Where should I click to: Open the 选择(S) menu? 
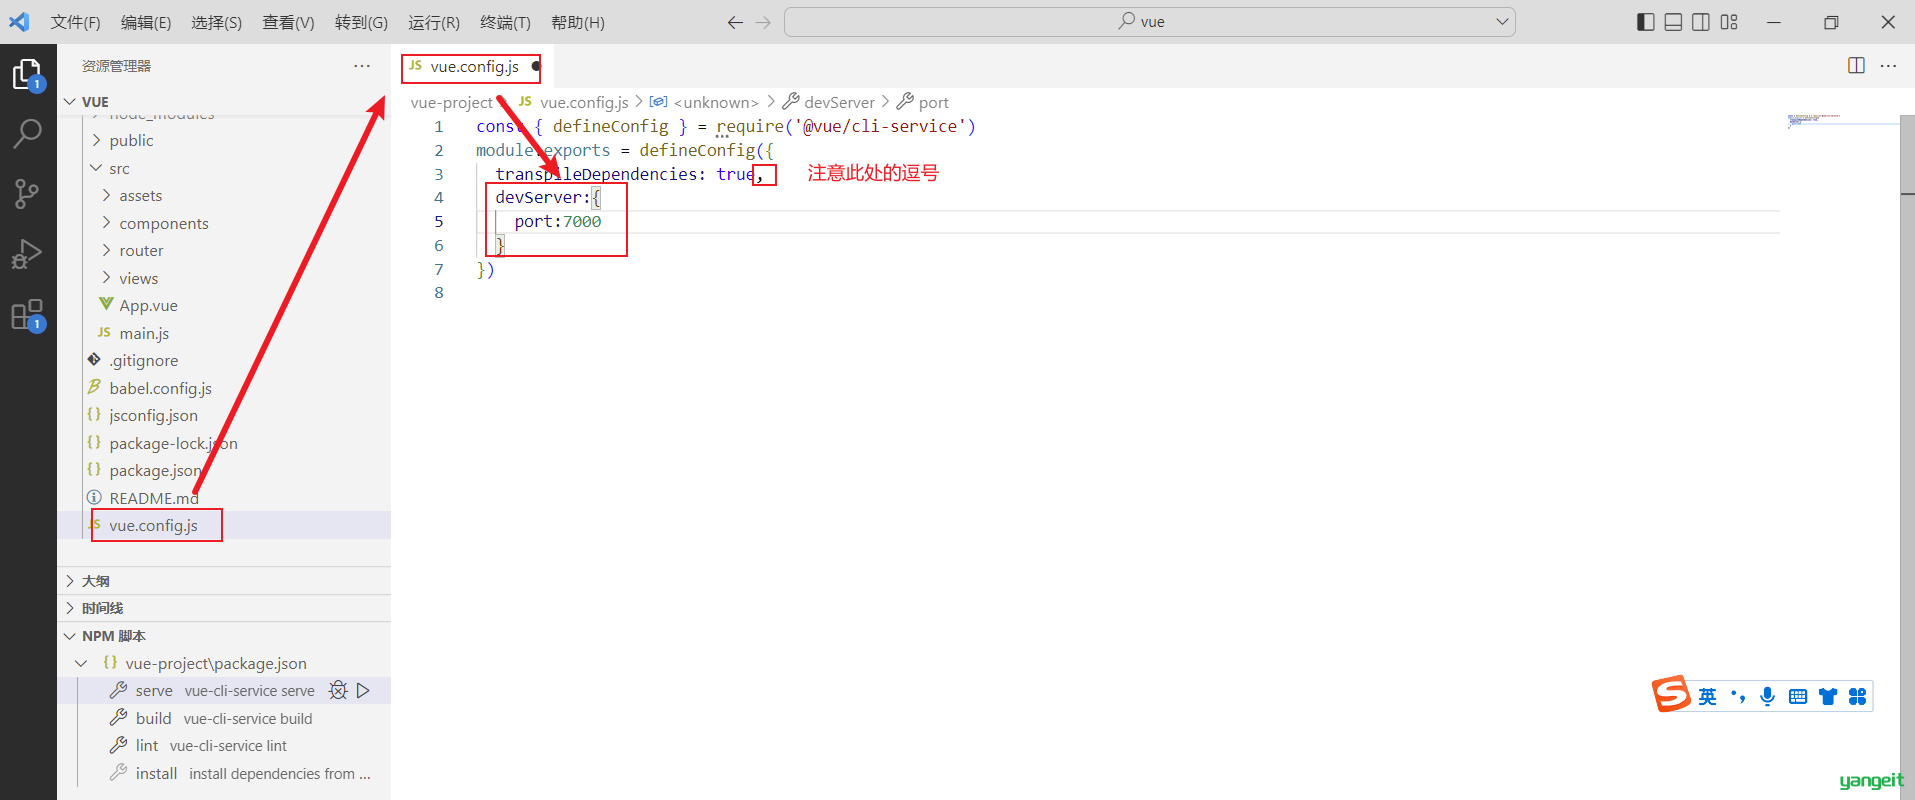point(217,22)
